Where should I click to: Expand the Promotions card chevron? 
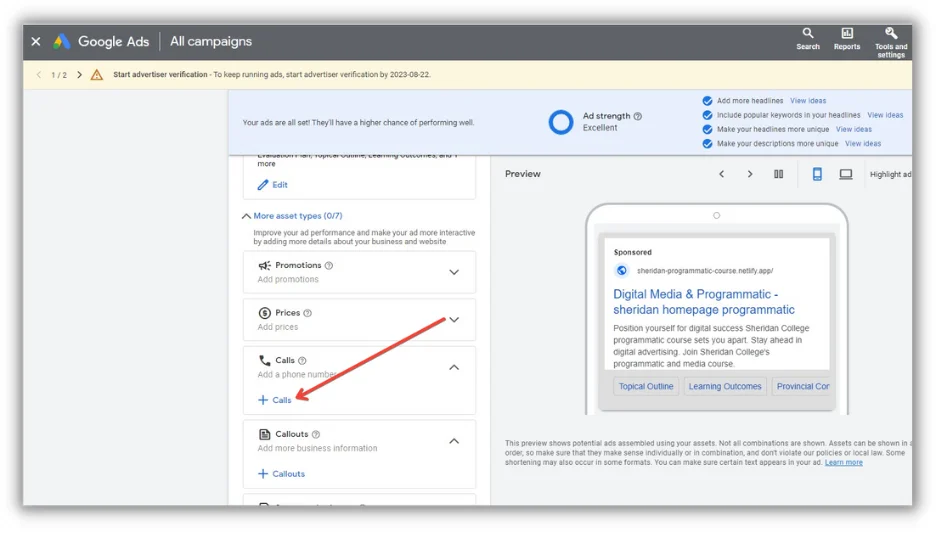click(454, 272)
